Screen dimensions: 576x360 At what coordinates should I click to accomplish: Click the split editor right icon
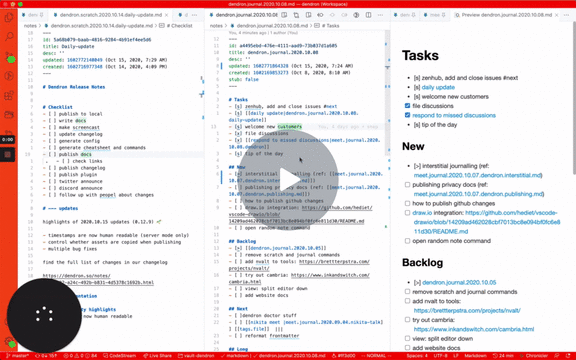368,15
